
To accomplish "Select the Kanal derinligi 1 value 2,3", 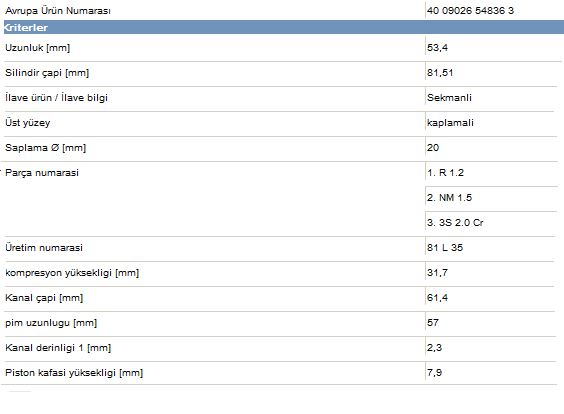I will (435, 347).
